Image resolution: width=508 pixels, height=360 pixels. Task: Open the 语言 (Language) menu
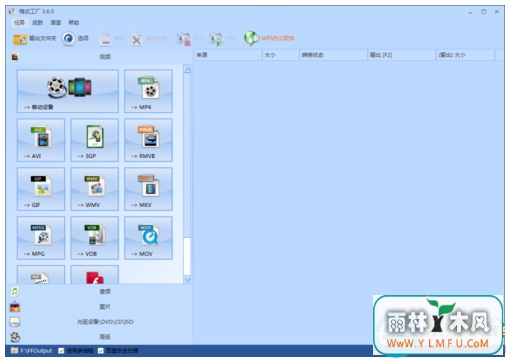pos(56,22)
